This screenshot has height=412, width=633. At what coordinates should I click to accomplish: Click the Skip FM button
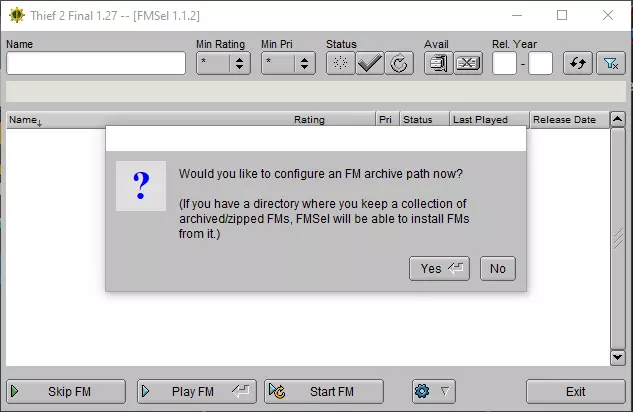pyautogui.click(x=66, y=391)
